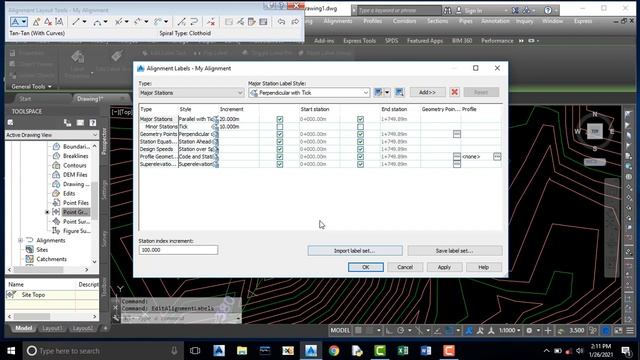Click the pick-from-drawing style icon beside Add
Screen dimensions: 640x360
coord(399,92)
